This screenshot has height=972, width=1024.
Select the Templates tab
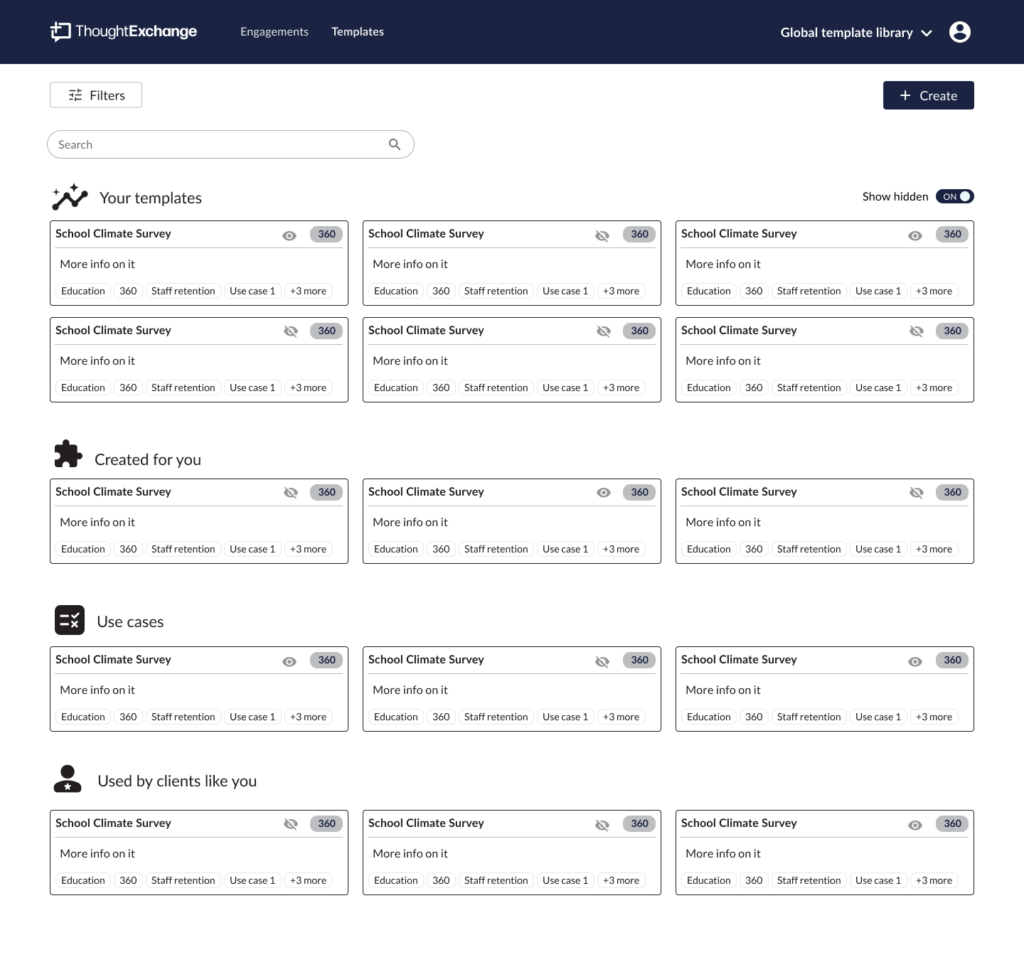tap(357, 31)
